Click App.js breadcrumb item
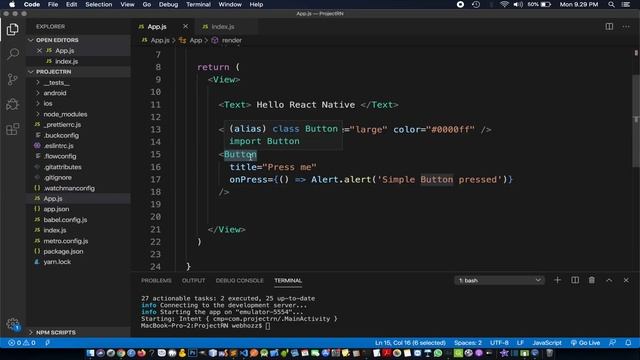 coord(160,40)
